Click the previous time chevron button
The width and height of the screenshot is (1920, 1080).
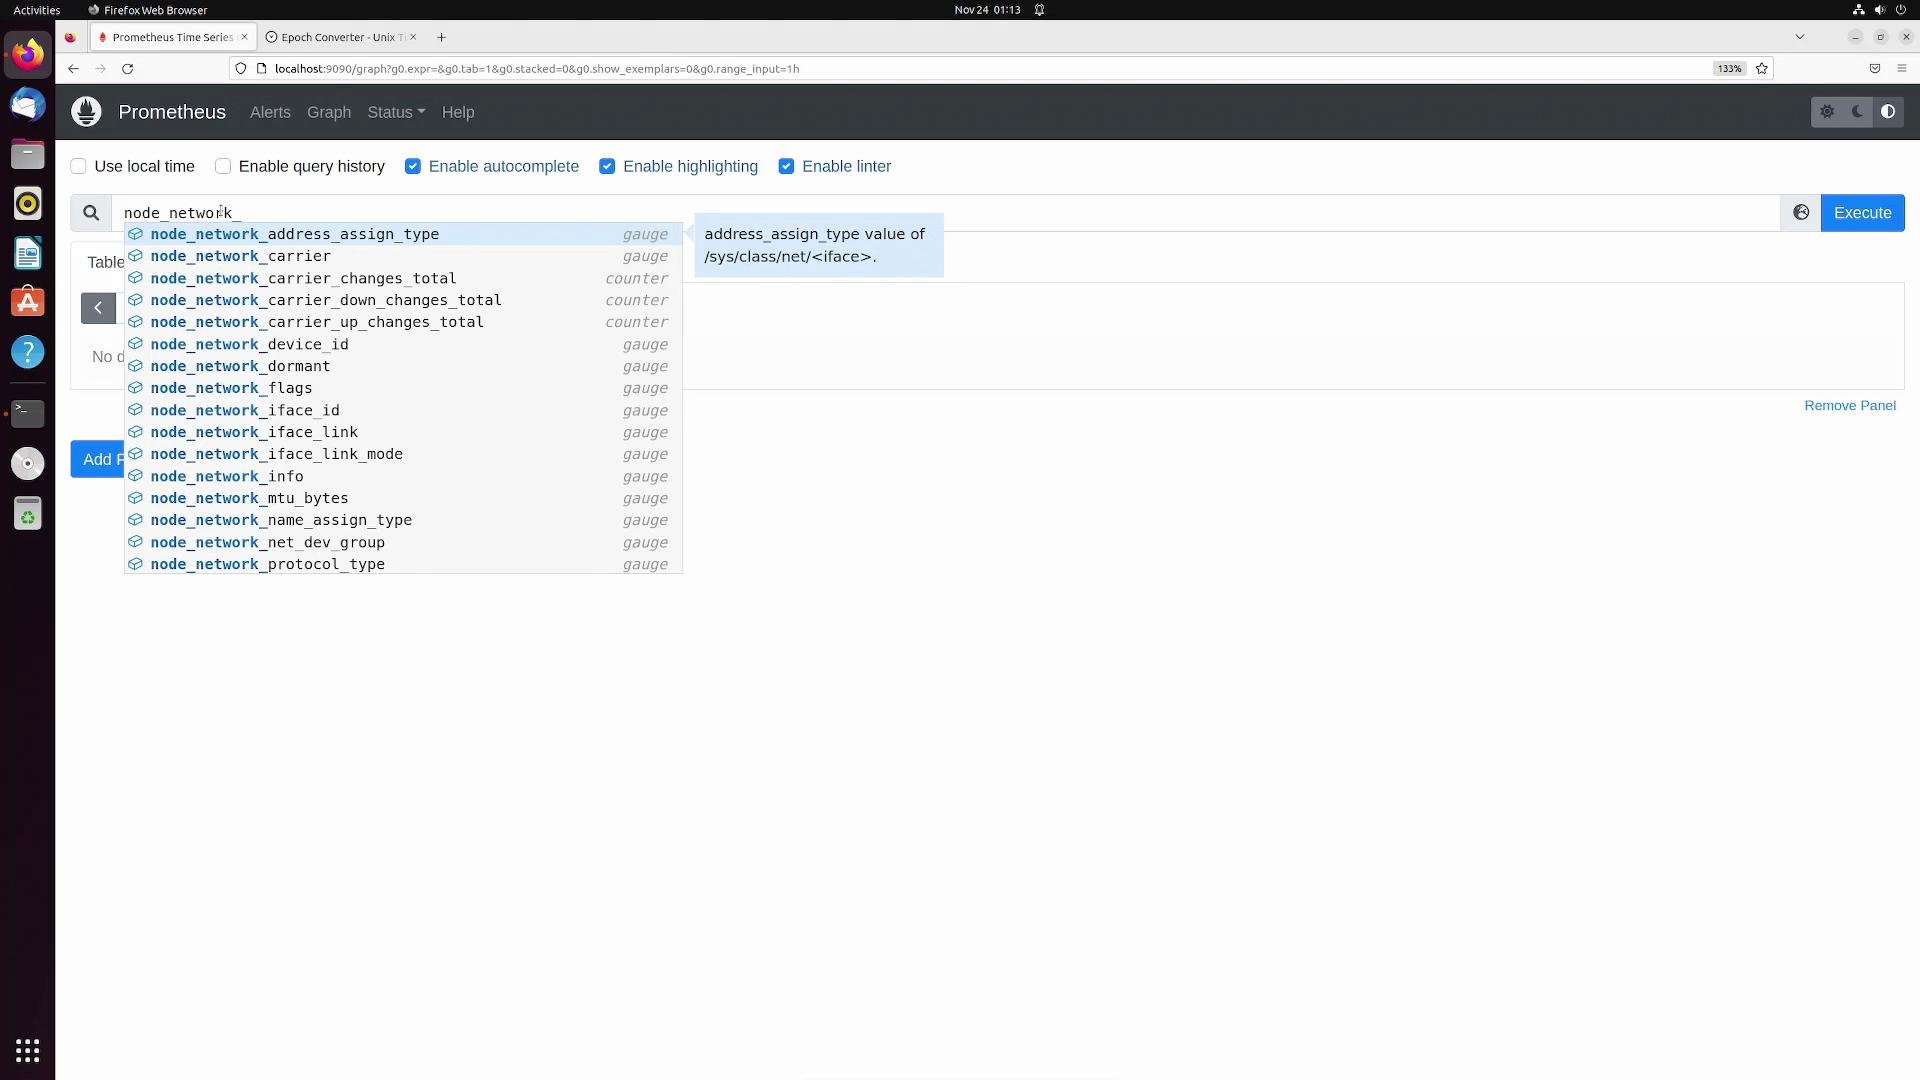click(98, 308)
